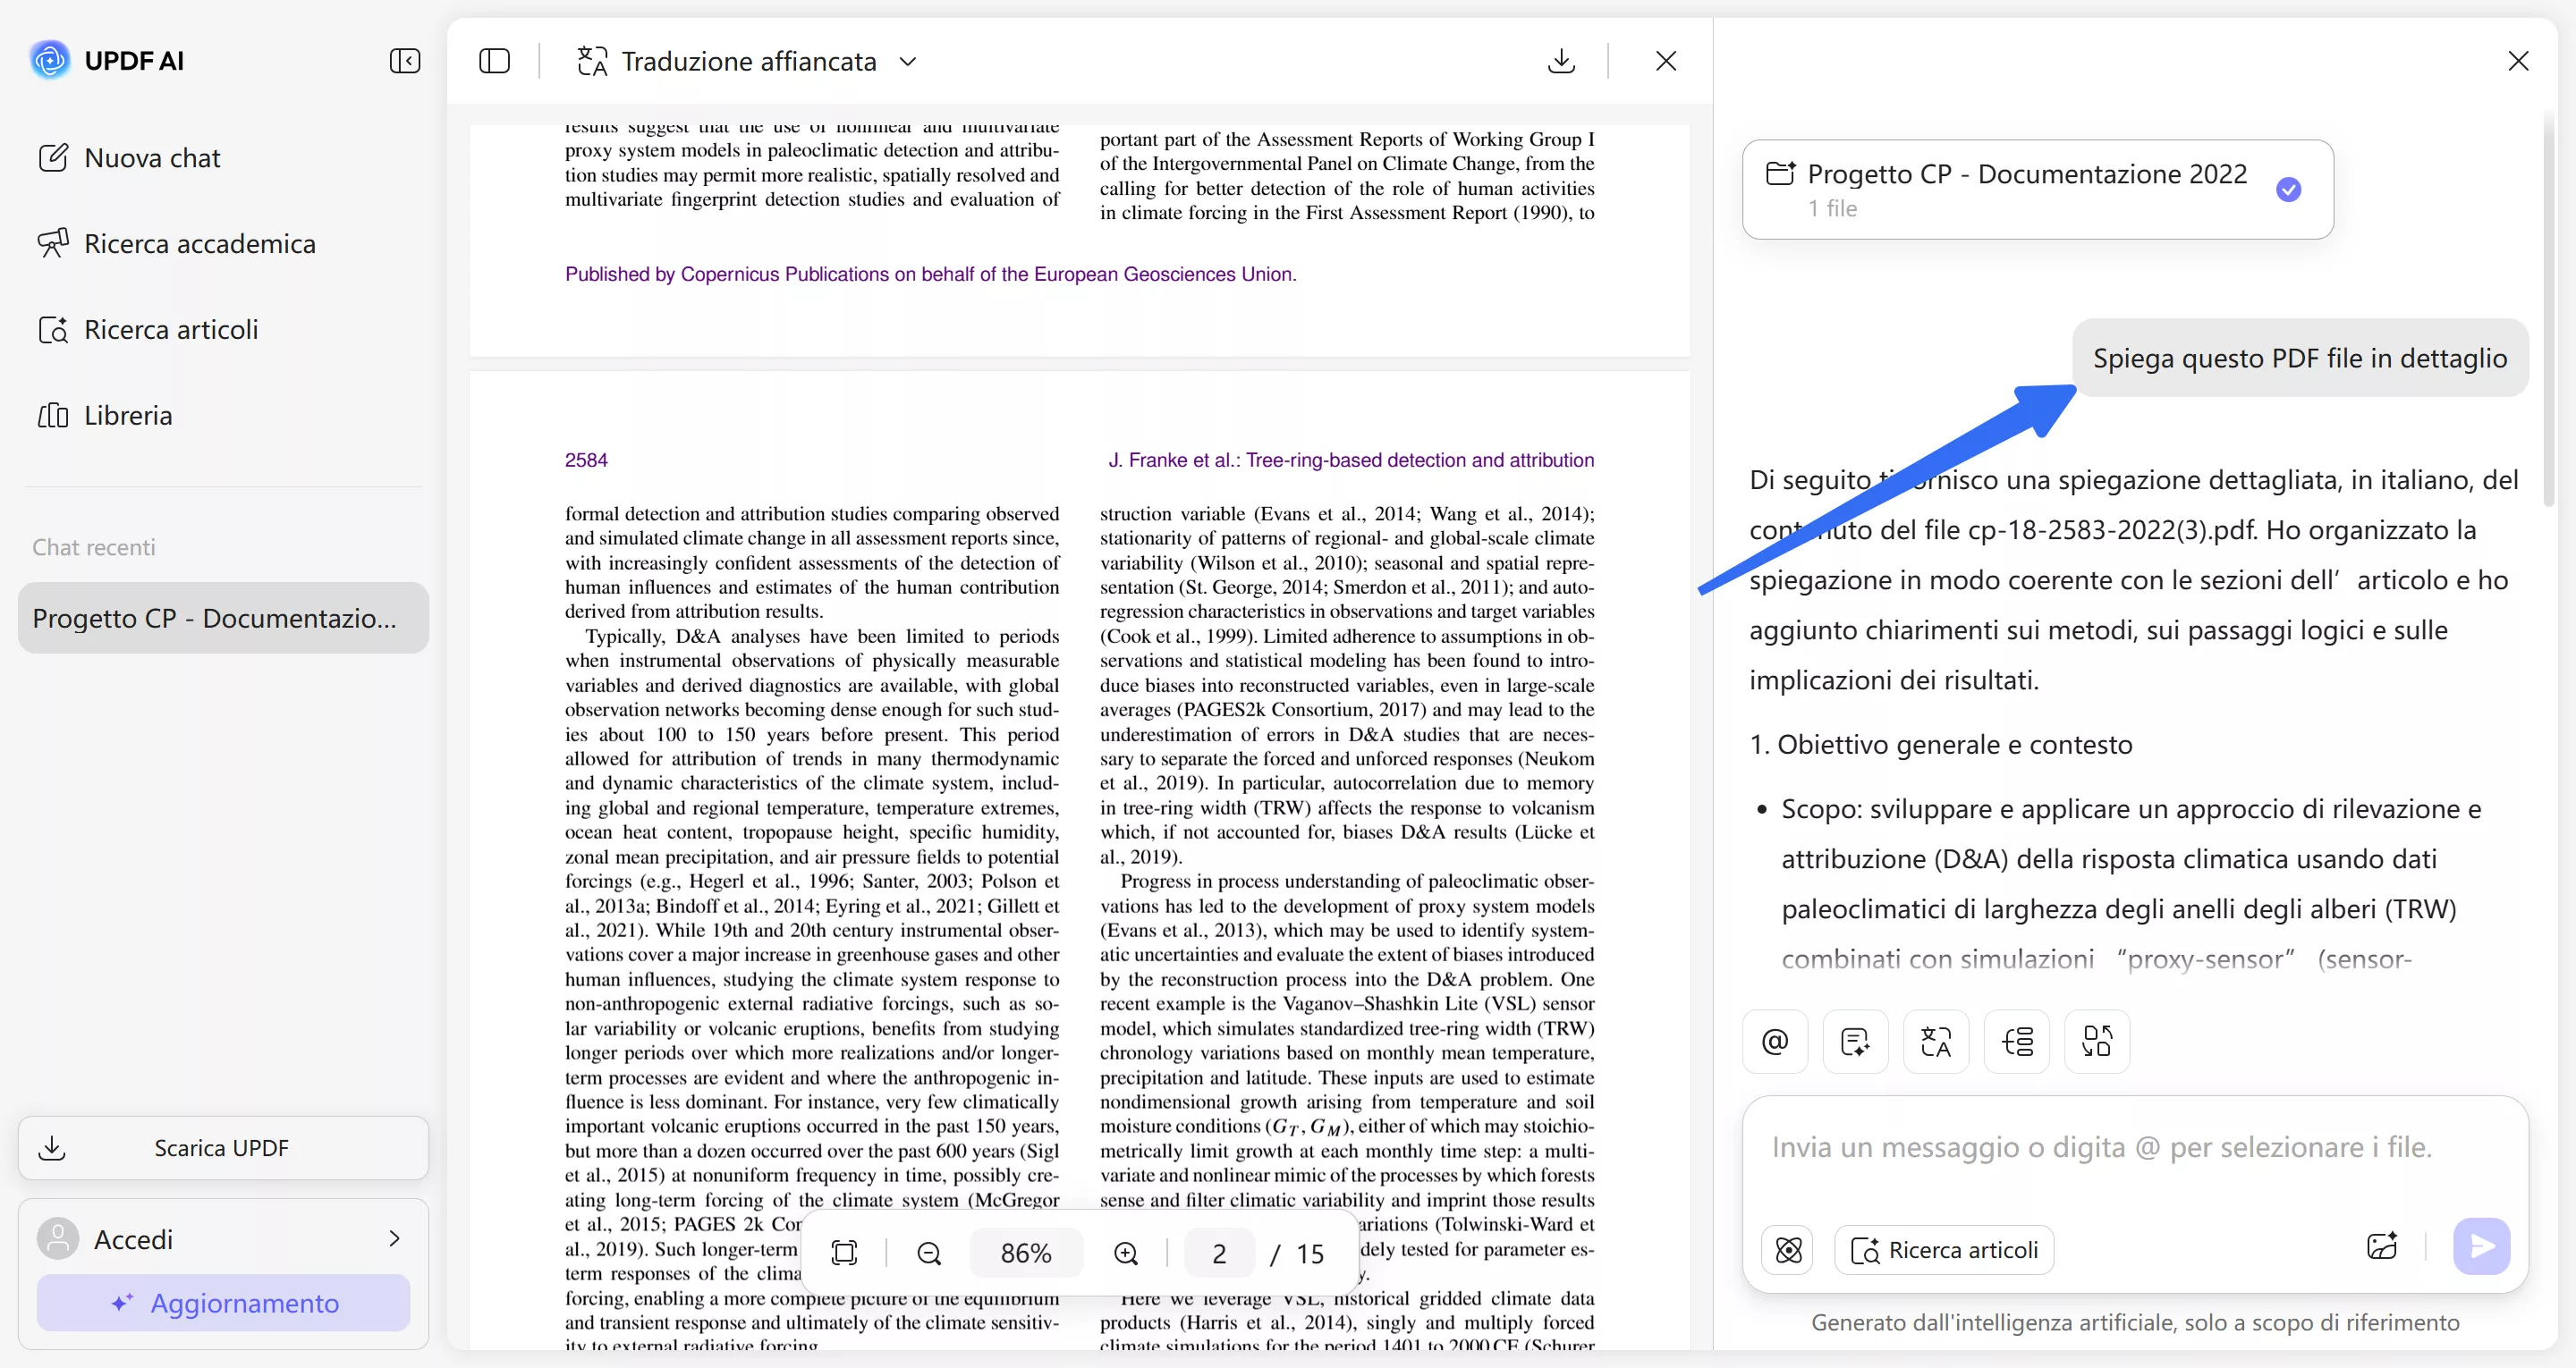The height and width of the screenshot is (1368, 2576).
Task: Click the mind map icon above chat input
Action: [2017, 1042]
